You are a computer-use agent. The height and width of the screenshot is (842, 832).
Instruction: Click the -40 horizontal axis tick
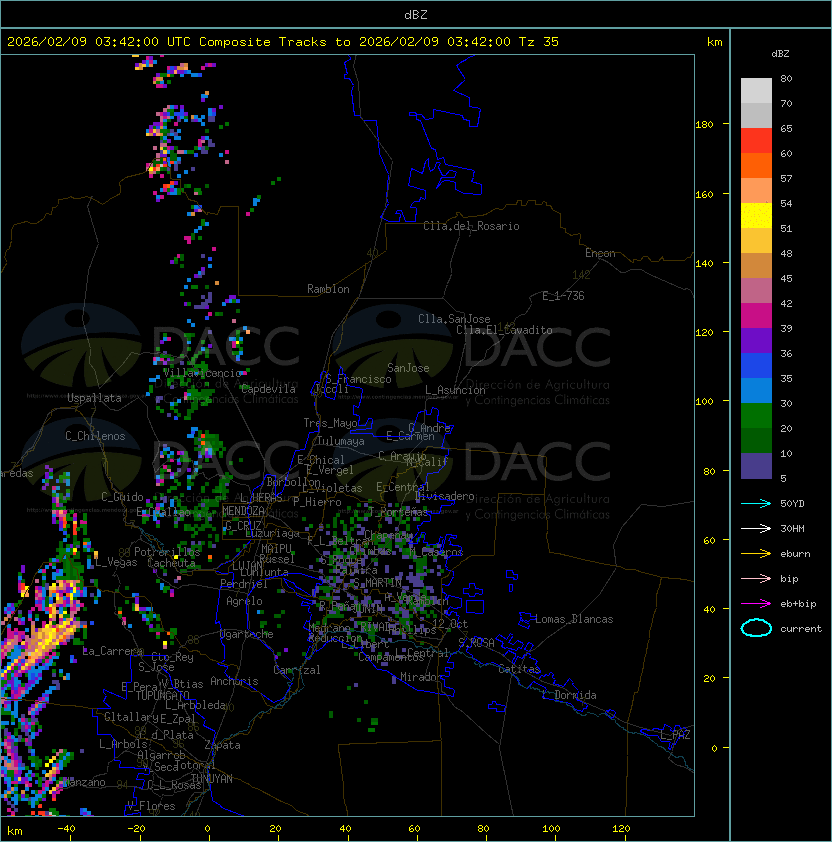tap(66, 829)
